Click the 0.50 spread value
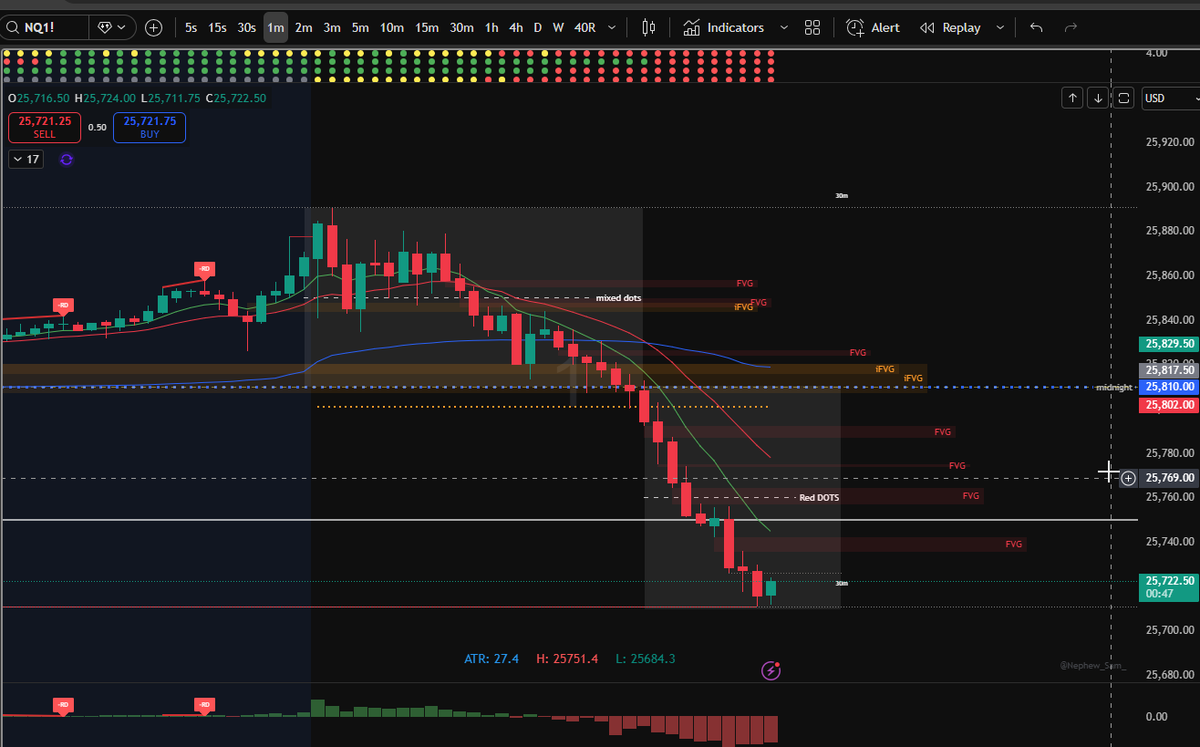The width and height of the screenshot is (1200, 747). tap(97, 127)
